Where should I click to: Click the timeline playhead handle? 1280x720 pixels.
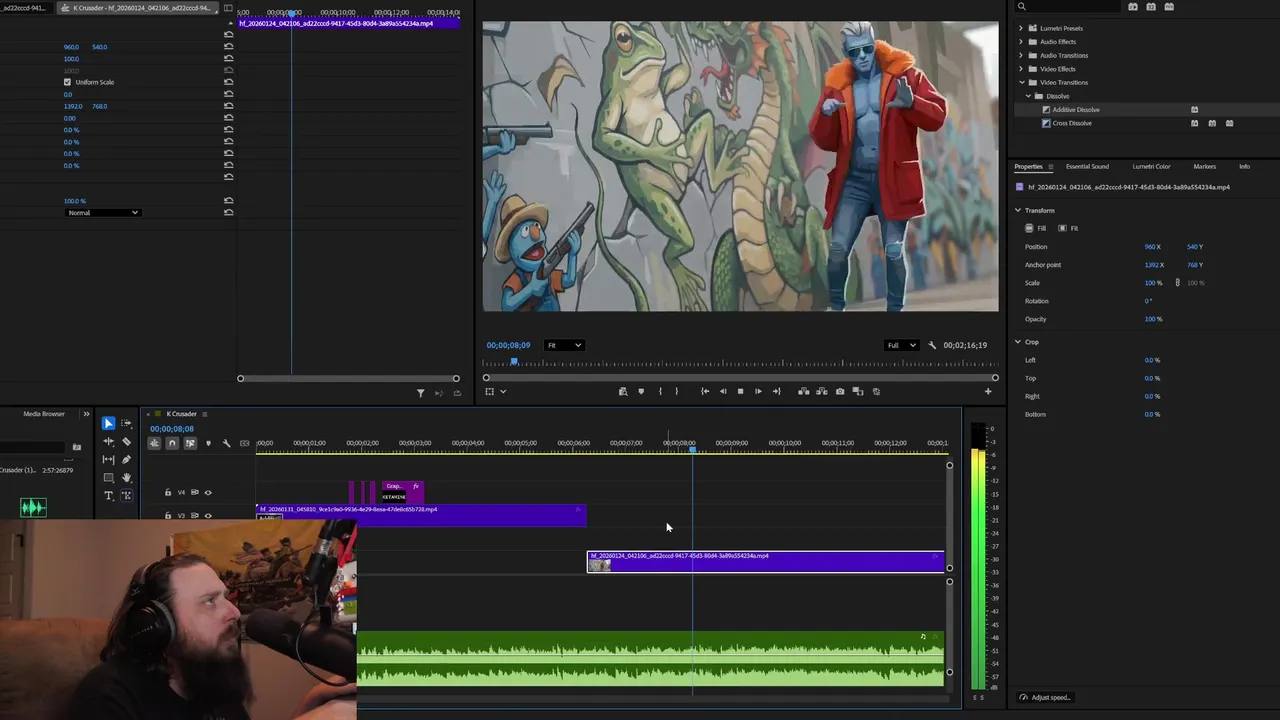tap(692, 450)
